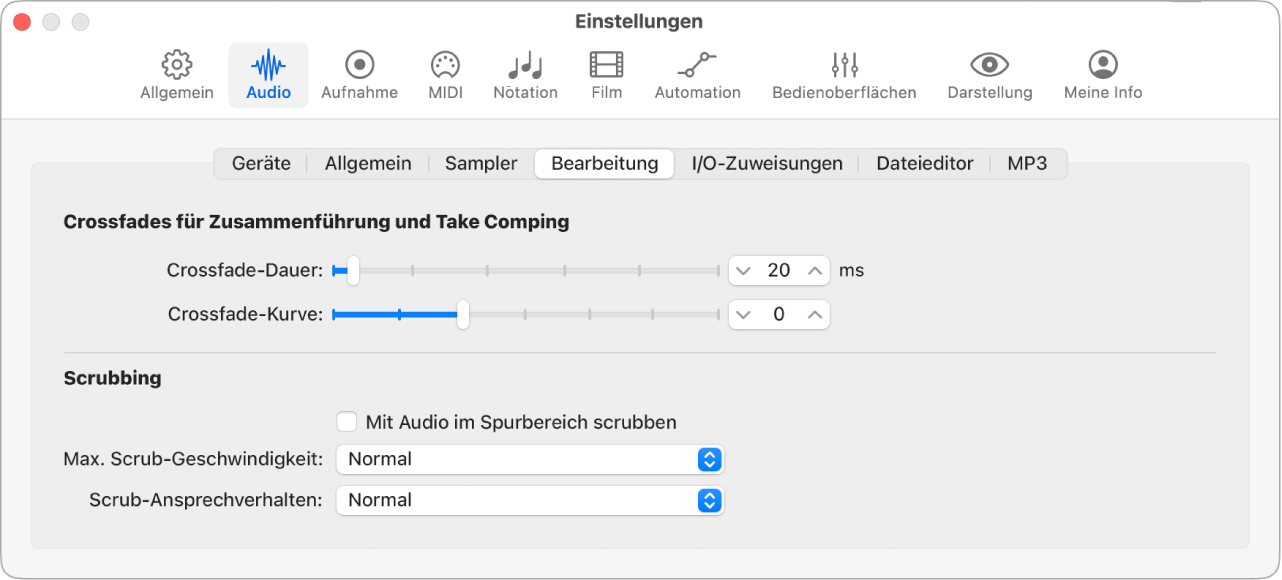Increase Crossfade-Dauer with the up stepper
1282x580 pixels.
814,270
